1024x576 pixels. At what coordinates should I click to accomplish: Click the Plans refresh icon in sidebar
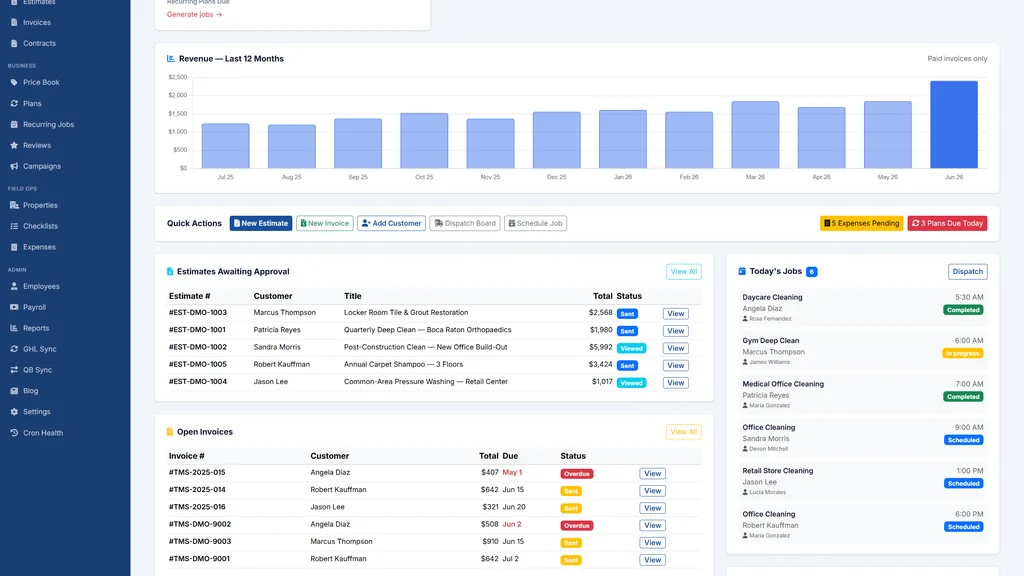tap(14, 103)
